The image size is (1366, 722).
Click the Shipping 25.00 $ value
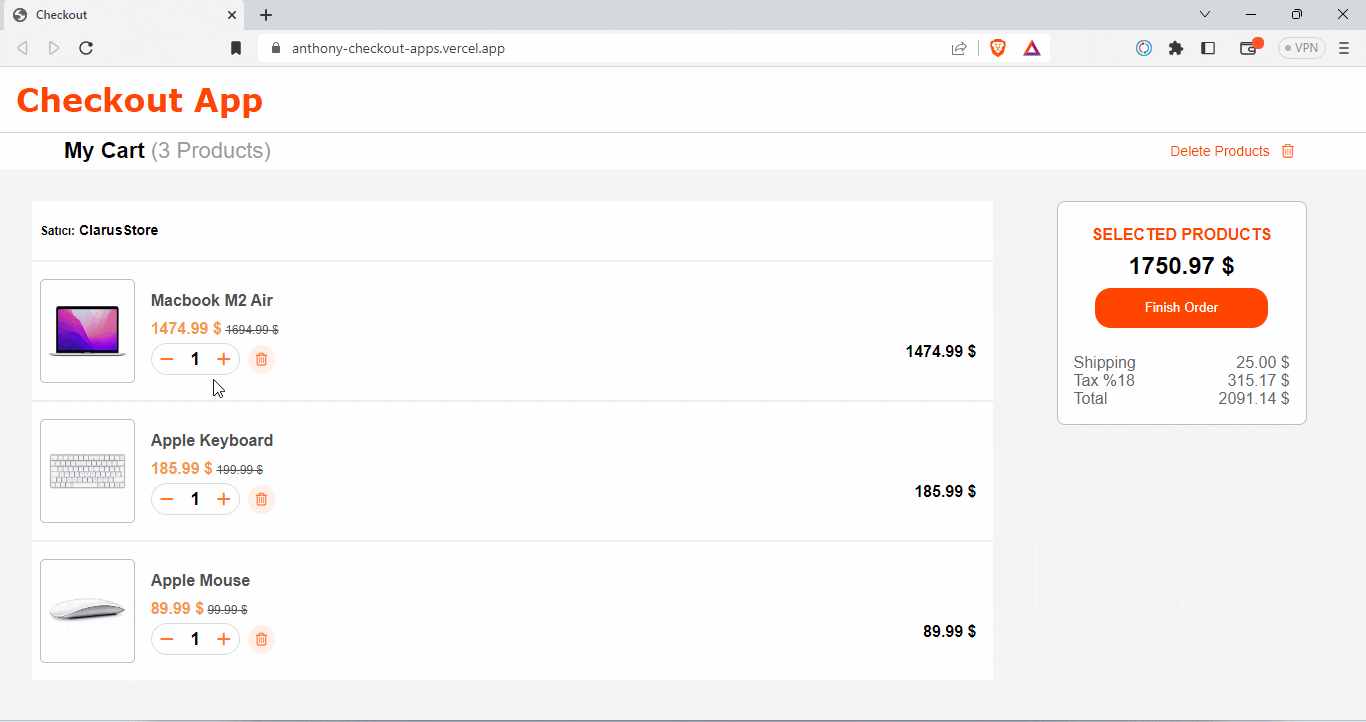click(x=1262, y=362)
